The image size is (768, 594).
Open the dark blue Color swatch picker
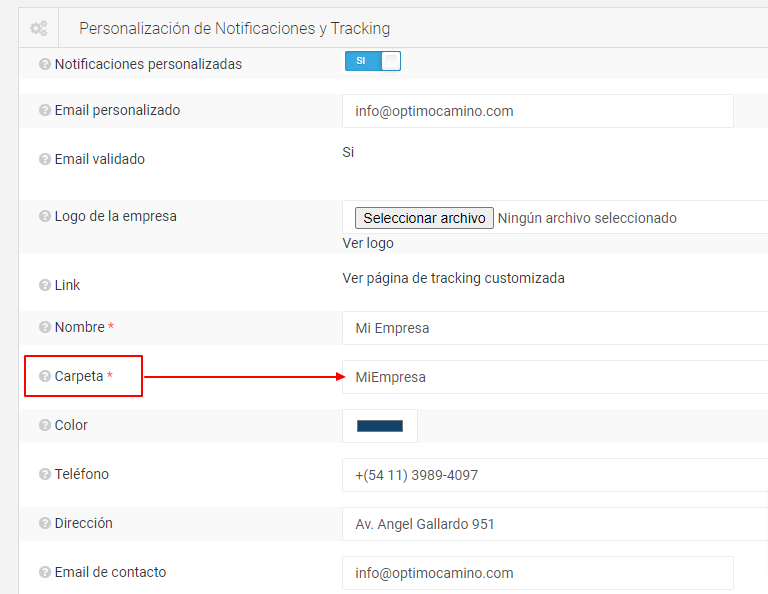(x=380, y=426)
